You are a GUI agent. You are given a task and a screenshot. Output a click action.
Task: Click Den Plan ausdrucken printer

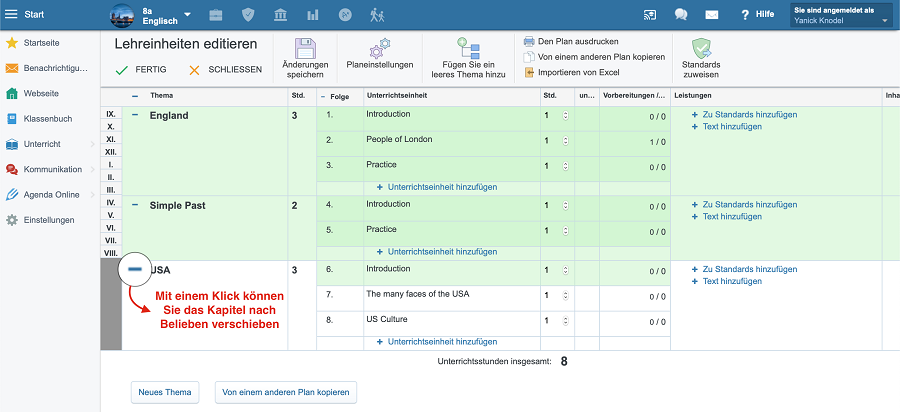click(571, 41)
